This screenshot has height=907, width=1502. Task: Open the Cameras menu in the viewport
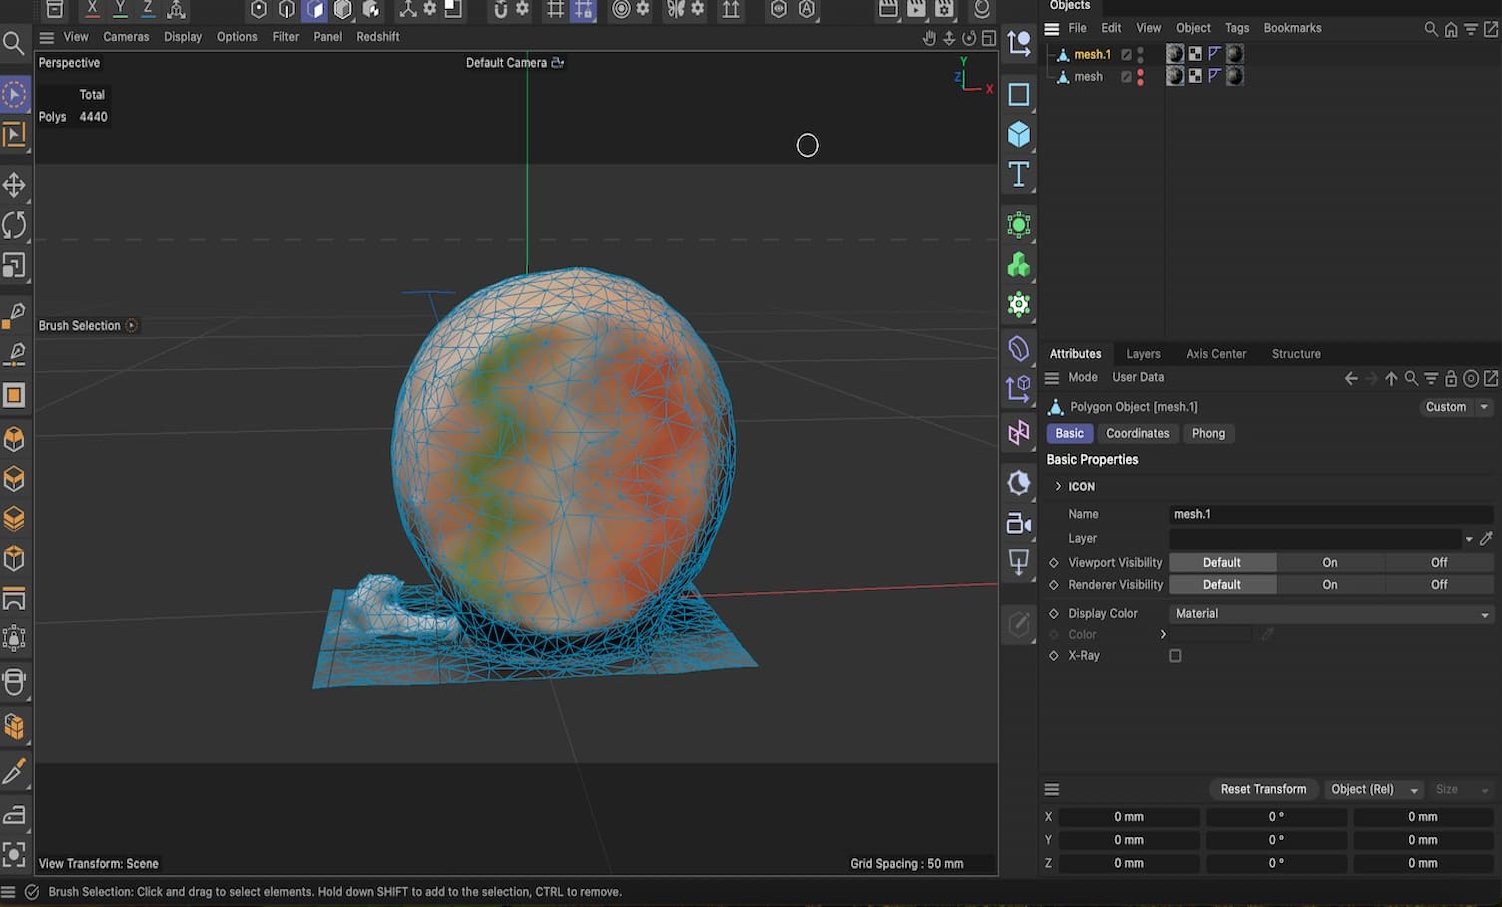(x=126, y=36)
